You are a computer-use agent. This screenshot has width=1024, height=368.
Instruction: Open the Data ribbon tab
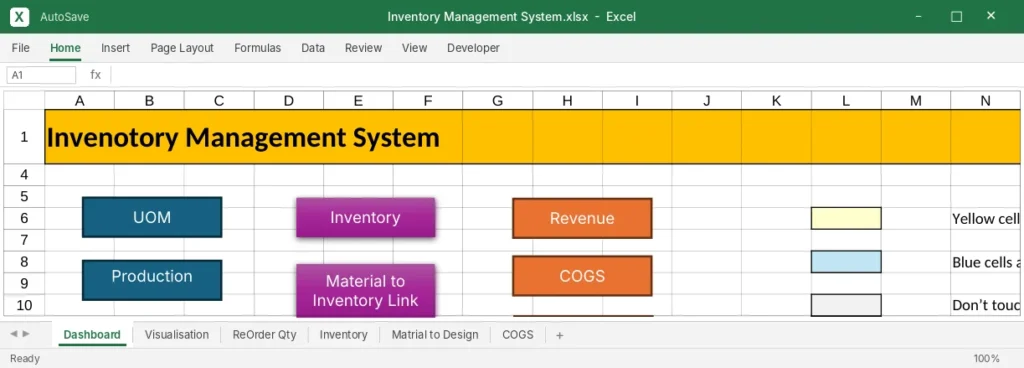click(x=313, y=48)
